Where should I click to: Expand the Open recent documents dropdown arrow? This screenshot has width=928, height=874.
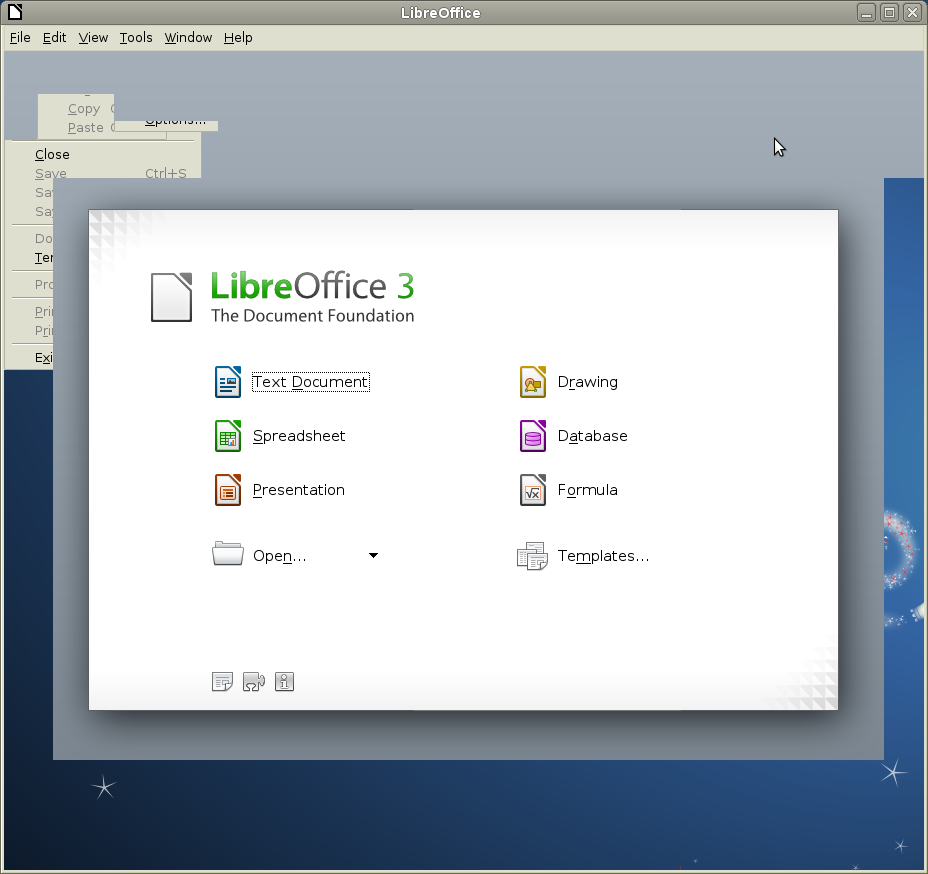coord(373,555)
